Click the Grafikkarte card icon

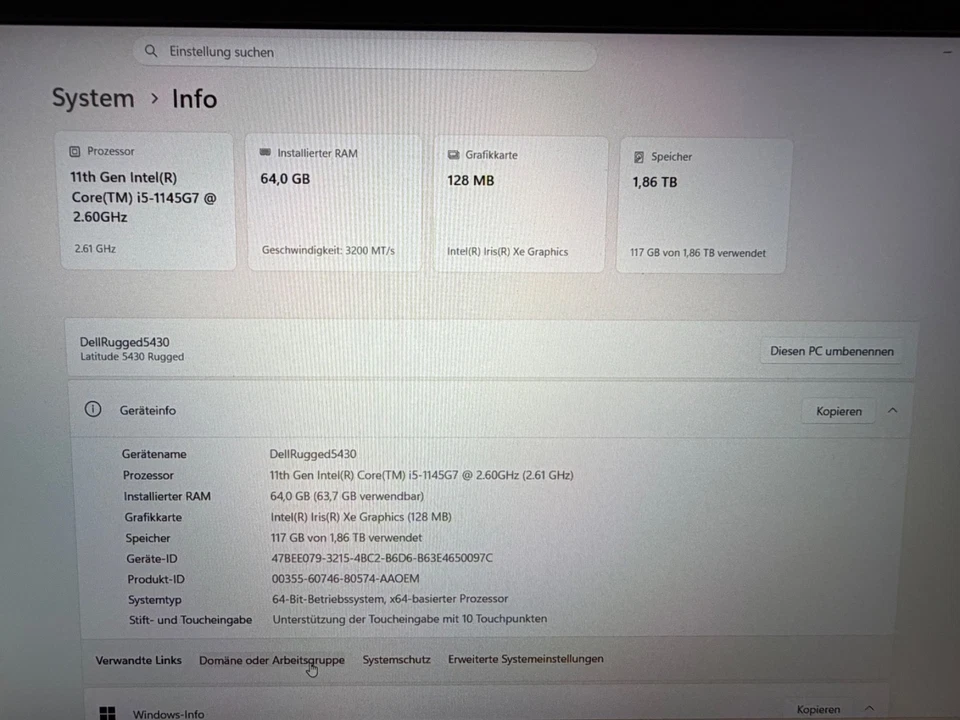[453, 155]
